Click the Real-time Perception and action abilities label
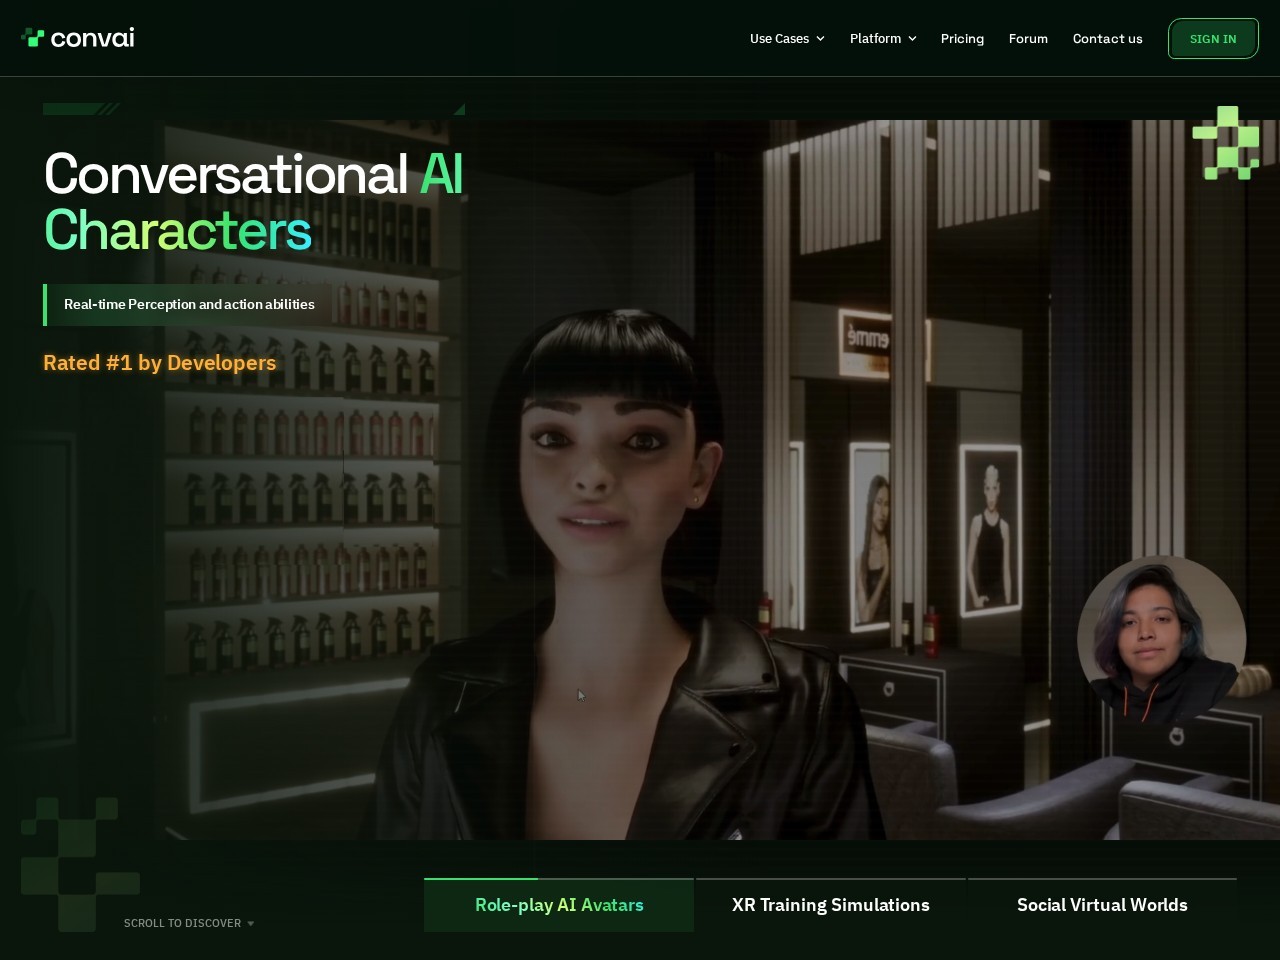Screen dimensions: 1280x960 click(x=189, y=304)
